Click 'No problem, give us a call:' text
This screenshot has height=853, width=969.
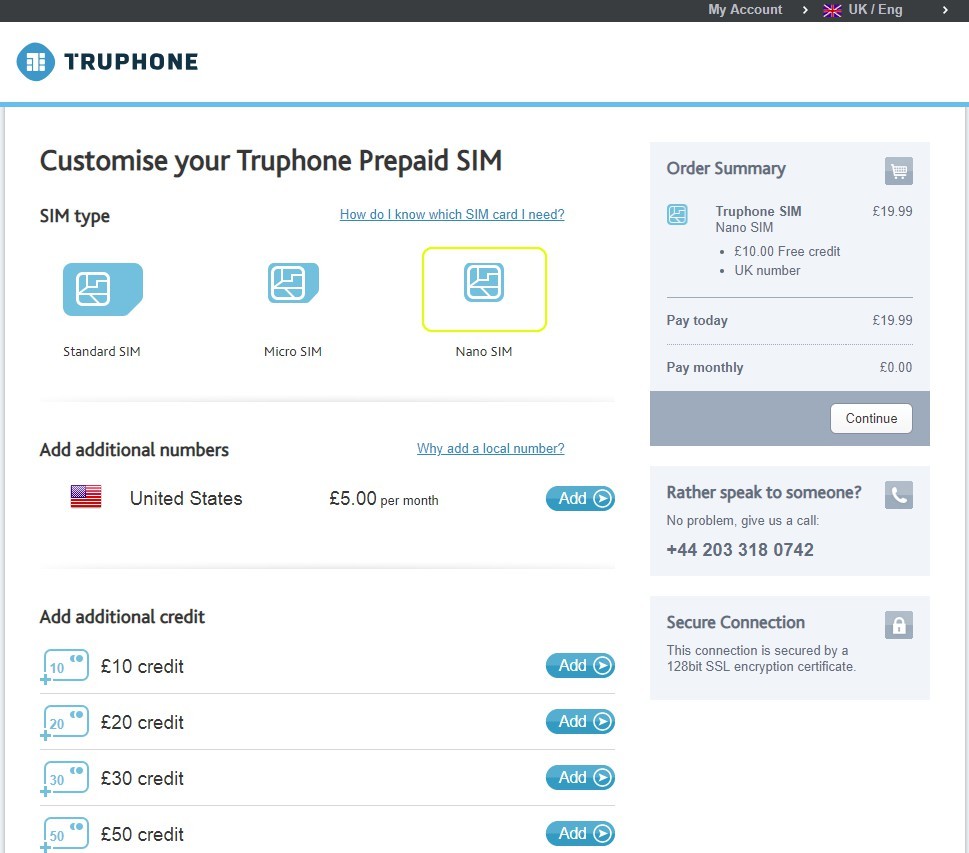click(x=743, y=520)
